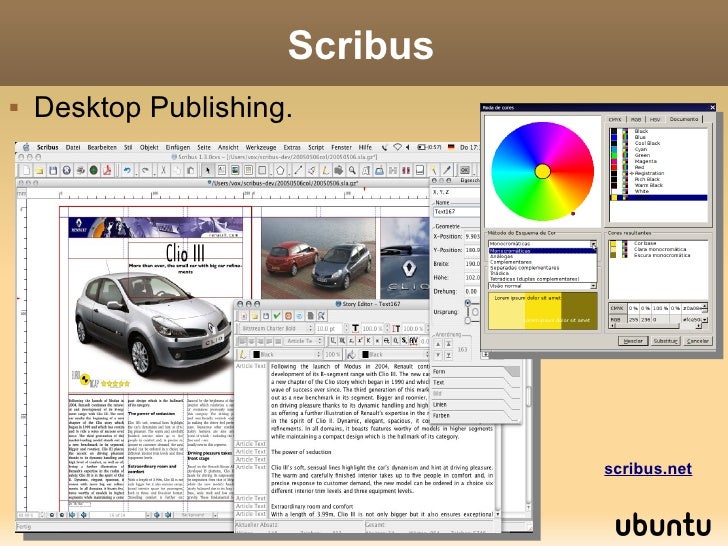728x546 pixels.
Task: Click the Apple menu icon
Action: coord(26,147)
